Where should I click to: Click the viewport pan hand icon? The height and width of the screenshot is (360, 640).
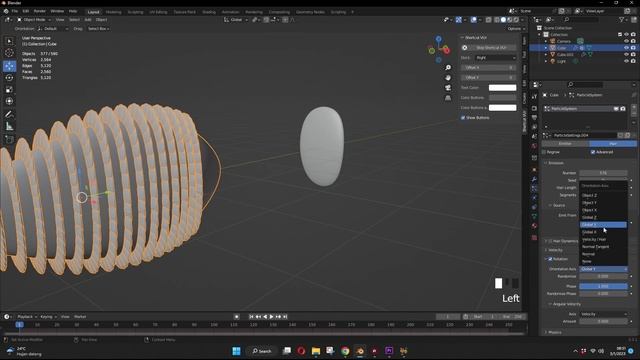(448, 78)
